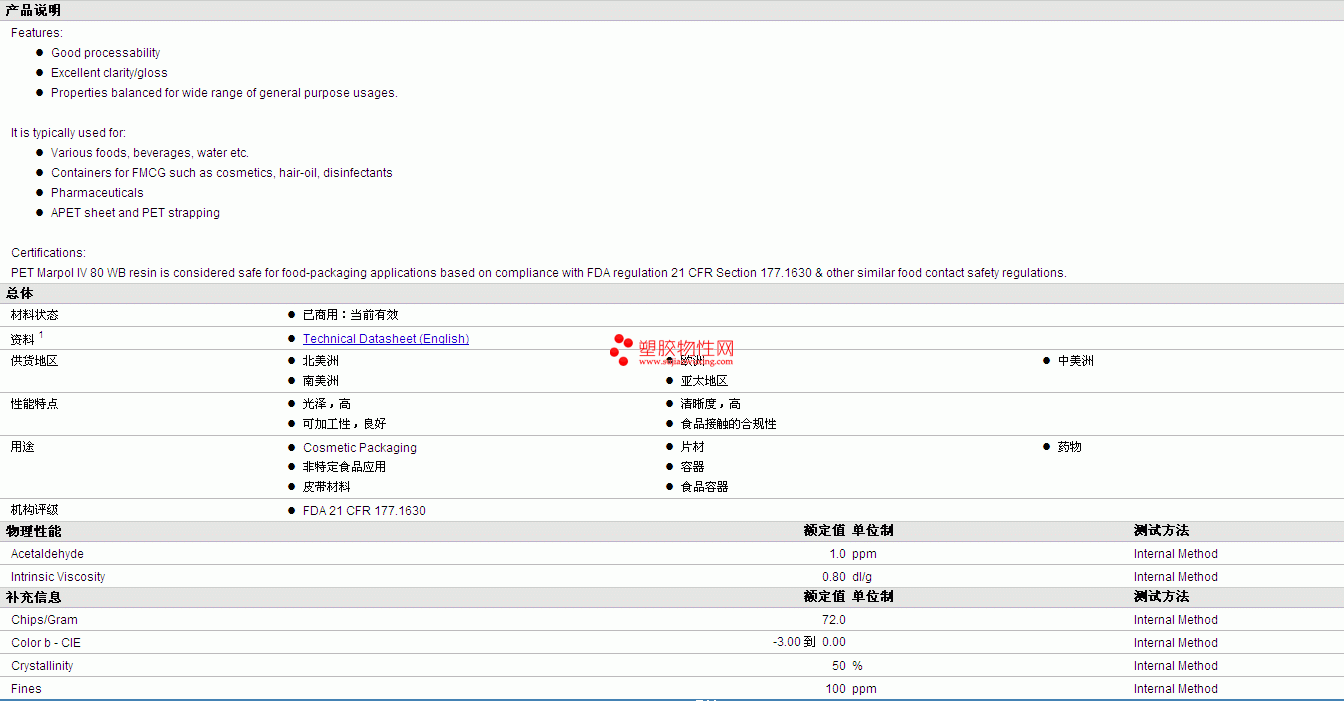Screen dimensions: 1344x701
Task: Click Internal Method in the Acetaldehyde row
Action: [1176, 554]
